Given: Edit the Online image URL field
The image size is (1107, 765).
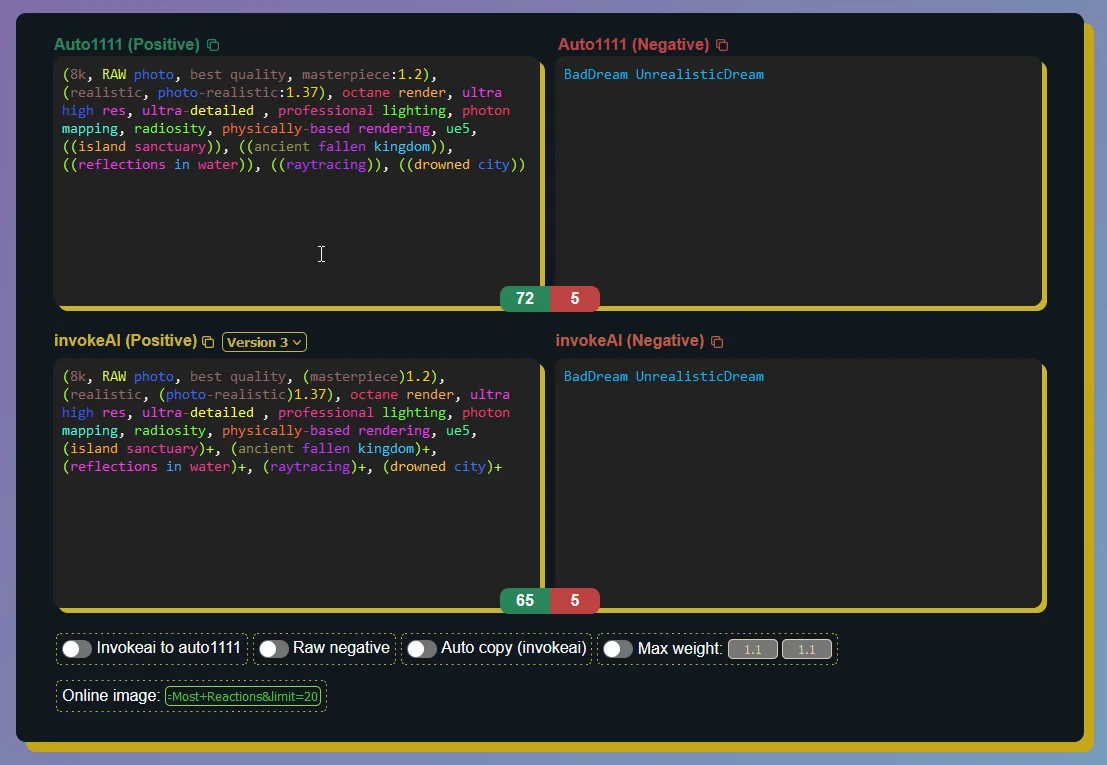Looking at the screenshot, I should (x=243, y=697).
